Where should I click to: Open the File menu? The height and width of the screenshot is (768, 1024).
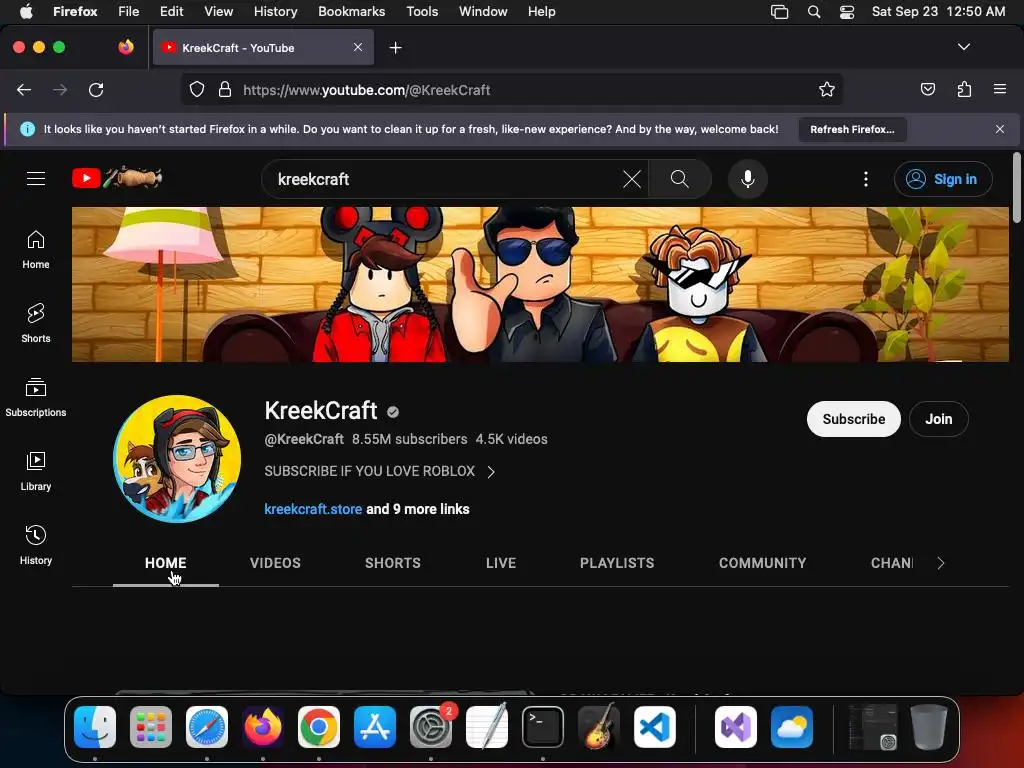click(129, 12)
